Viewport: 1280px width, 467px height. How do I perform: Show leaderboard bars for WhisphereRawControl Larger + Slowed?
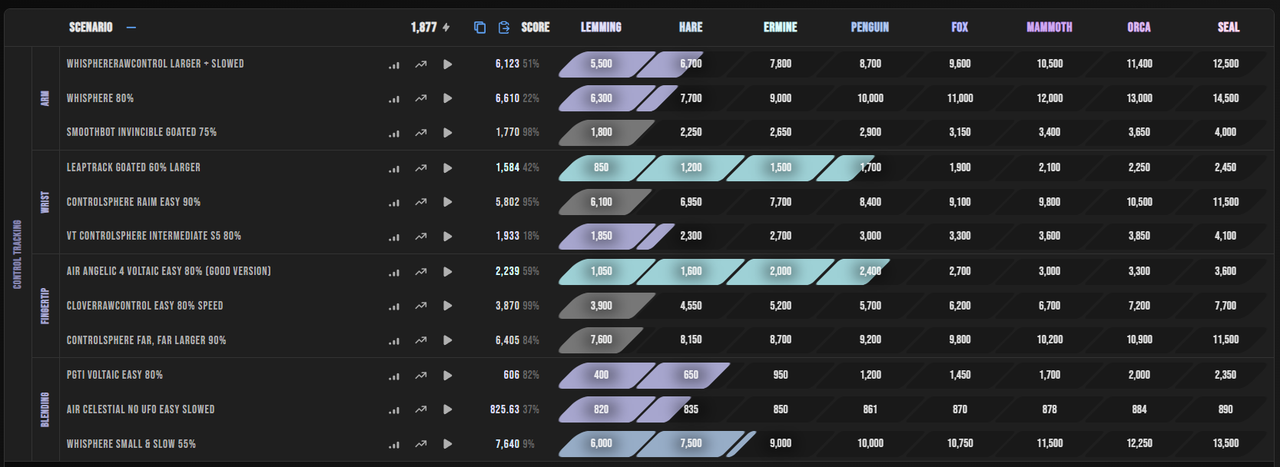[394, 64]
